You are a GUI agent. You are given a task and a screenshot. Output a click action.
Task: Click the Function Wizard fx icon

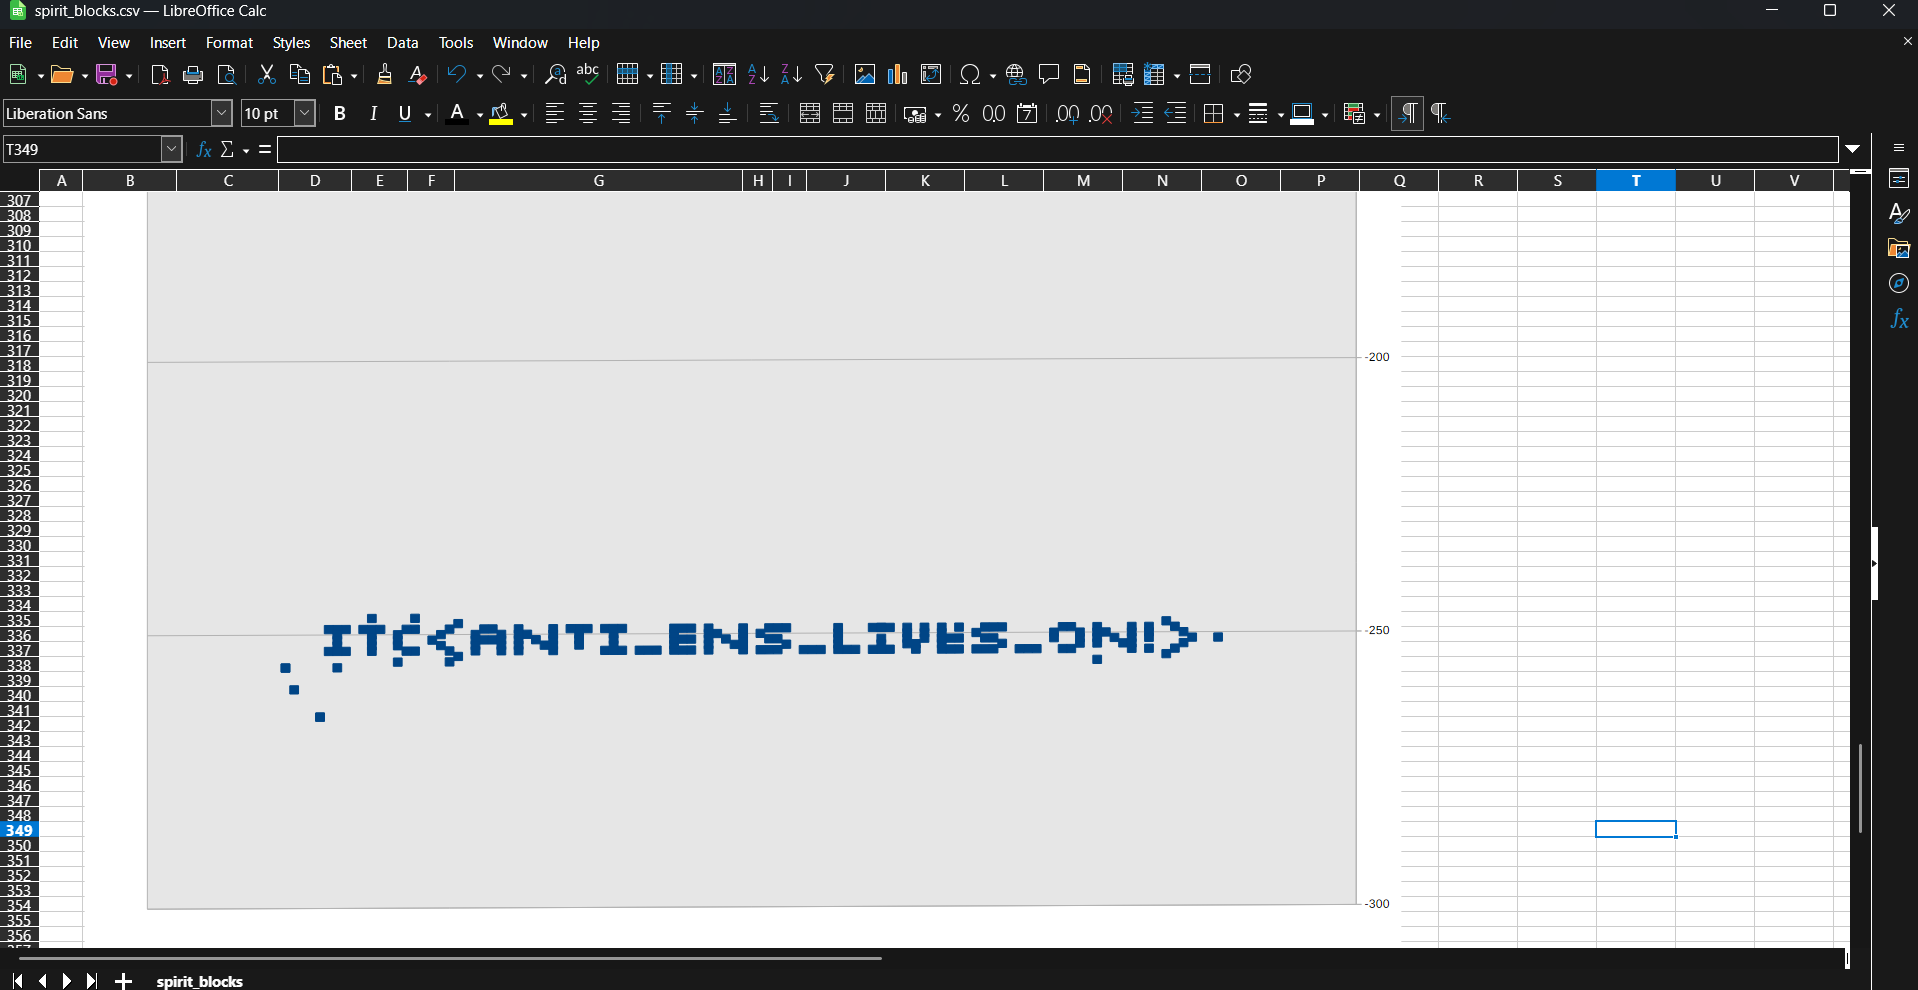click(204, 149)
